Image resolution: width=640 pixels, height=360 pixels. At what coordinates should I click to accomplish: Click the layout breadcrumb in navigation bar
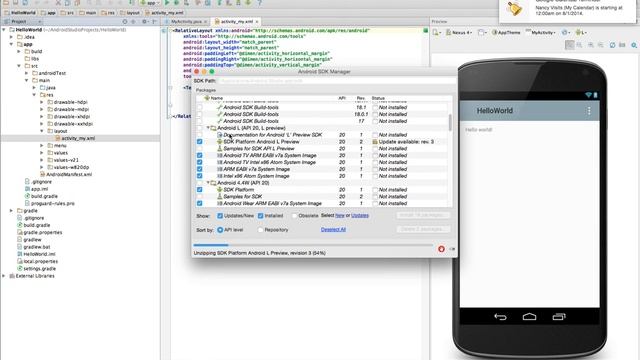(x=130, y=13)
